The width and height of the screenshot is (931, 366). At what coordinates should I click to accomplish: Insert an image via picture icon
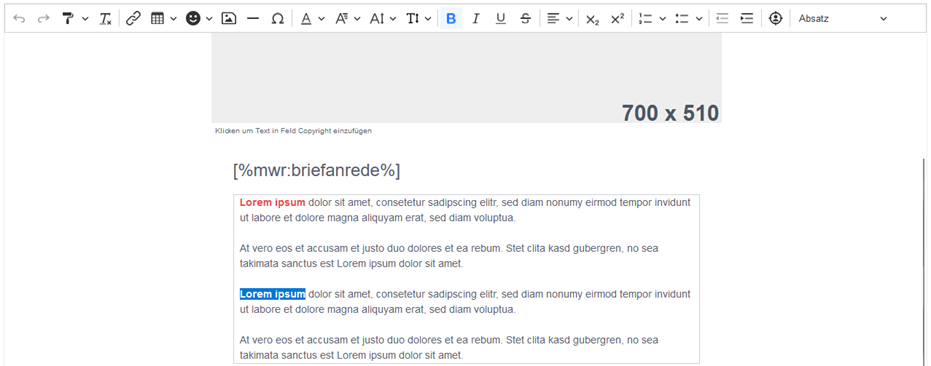click(229, 19)
